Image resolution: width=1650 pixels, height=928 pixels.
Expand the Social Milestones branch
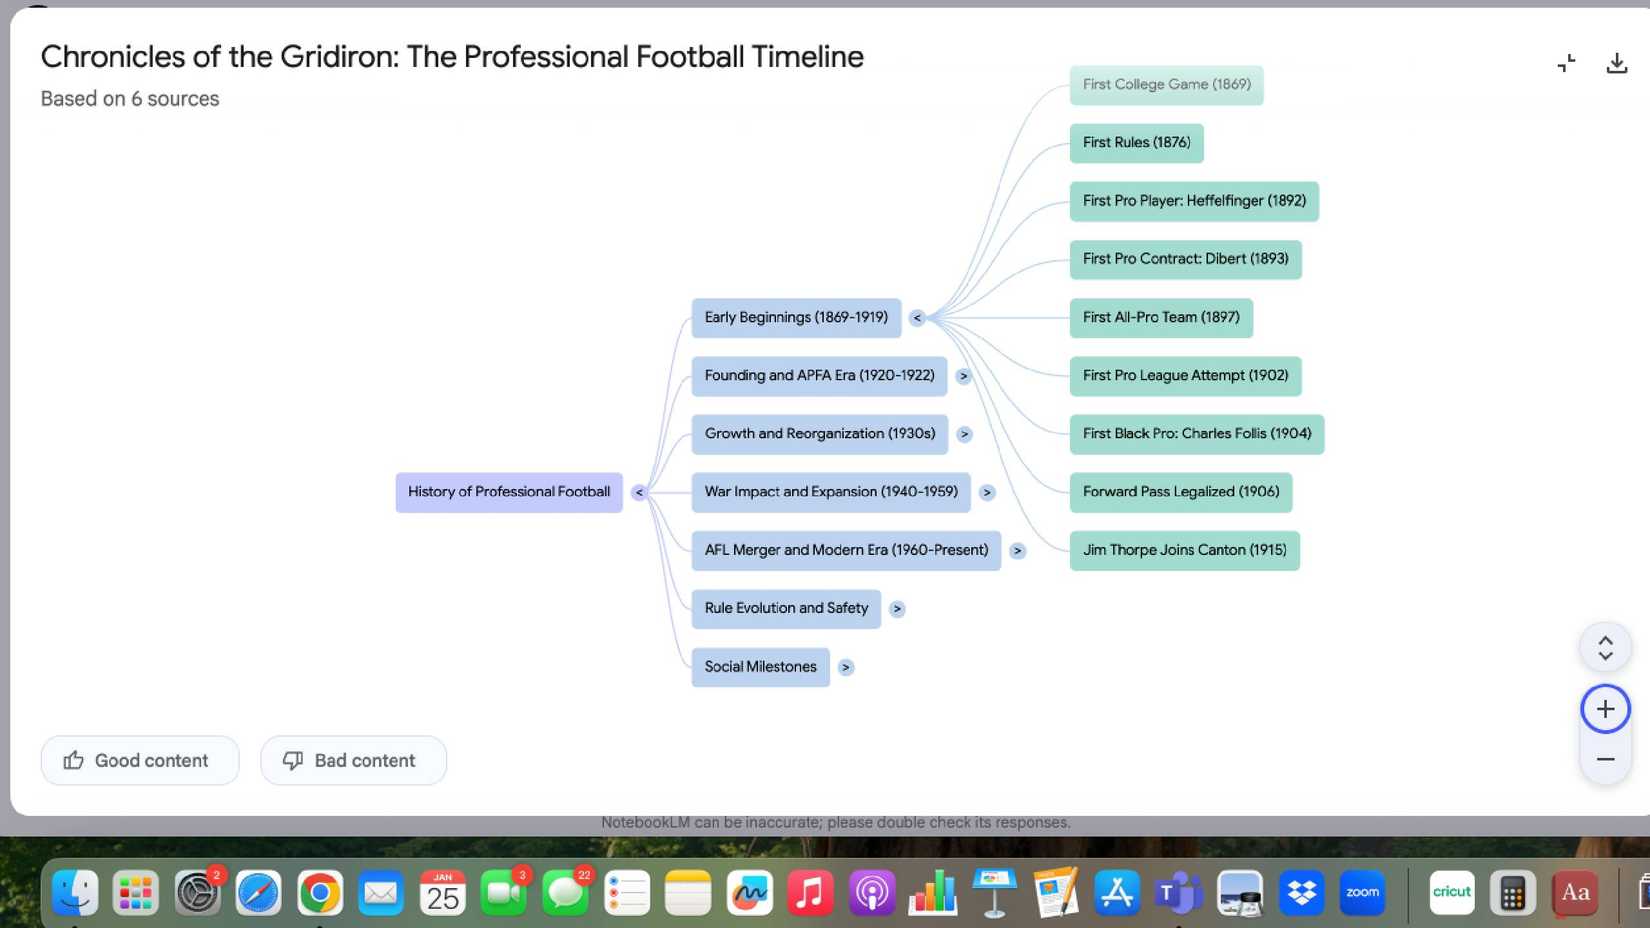(845, 667)
